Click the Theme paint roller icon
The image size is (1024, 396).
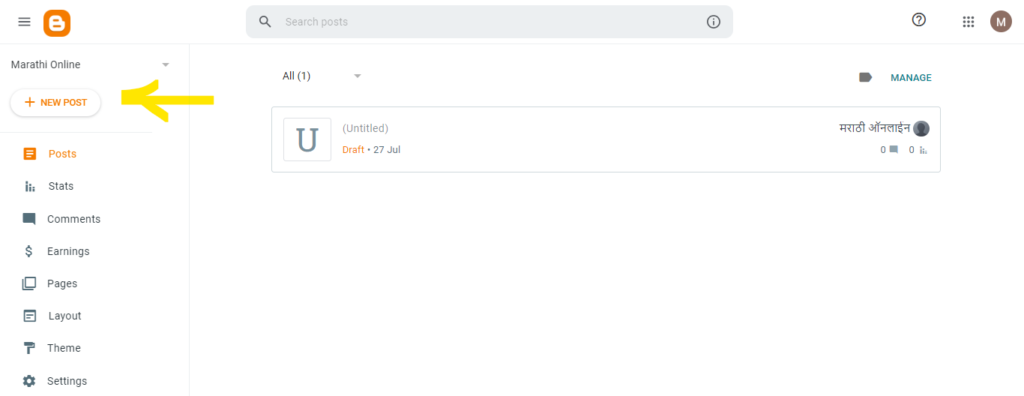(x=29, y=348)
